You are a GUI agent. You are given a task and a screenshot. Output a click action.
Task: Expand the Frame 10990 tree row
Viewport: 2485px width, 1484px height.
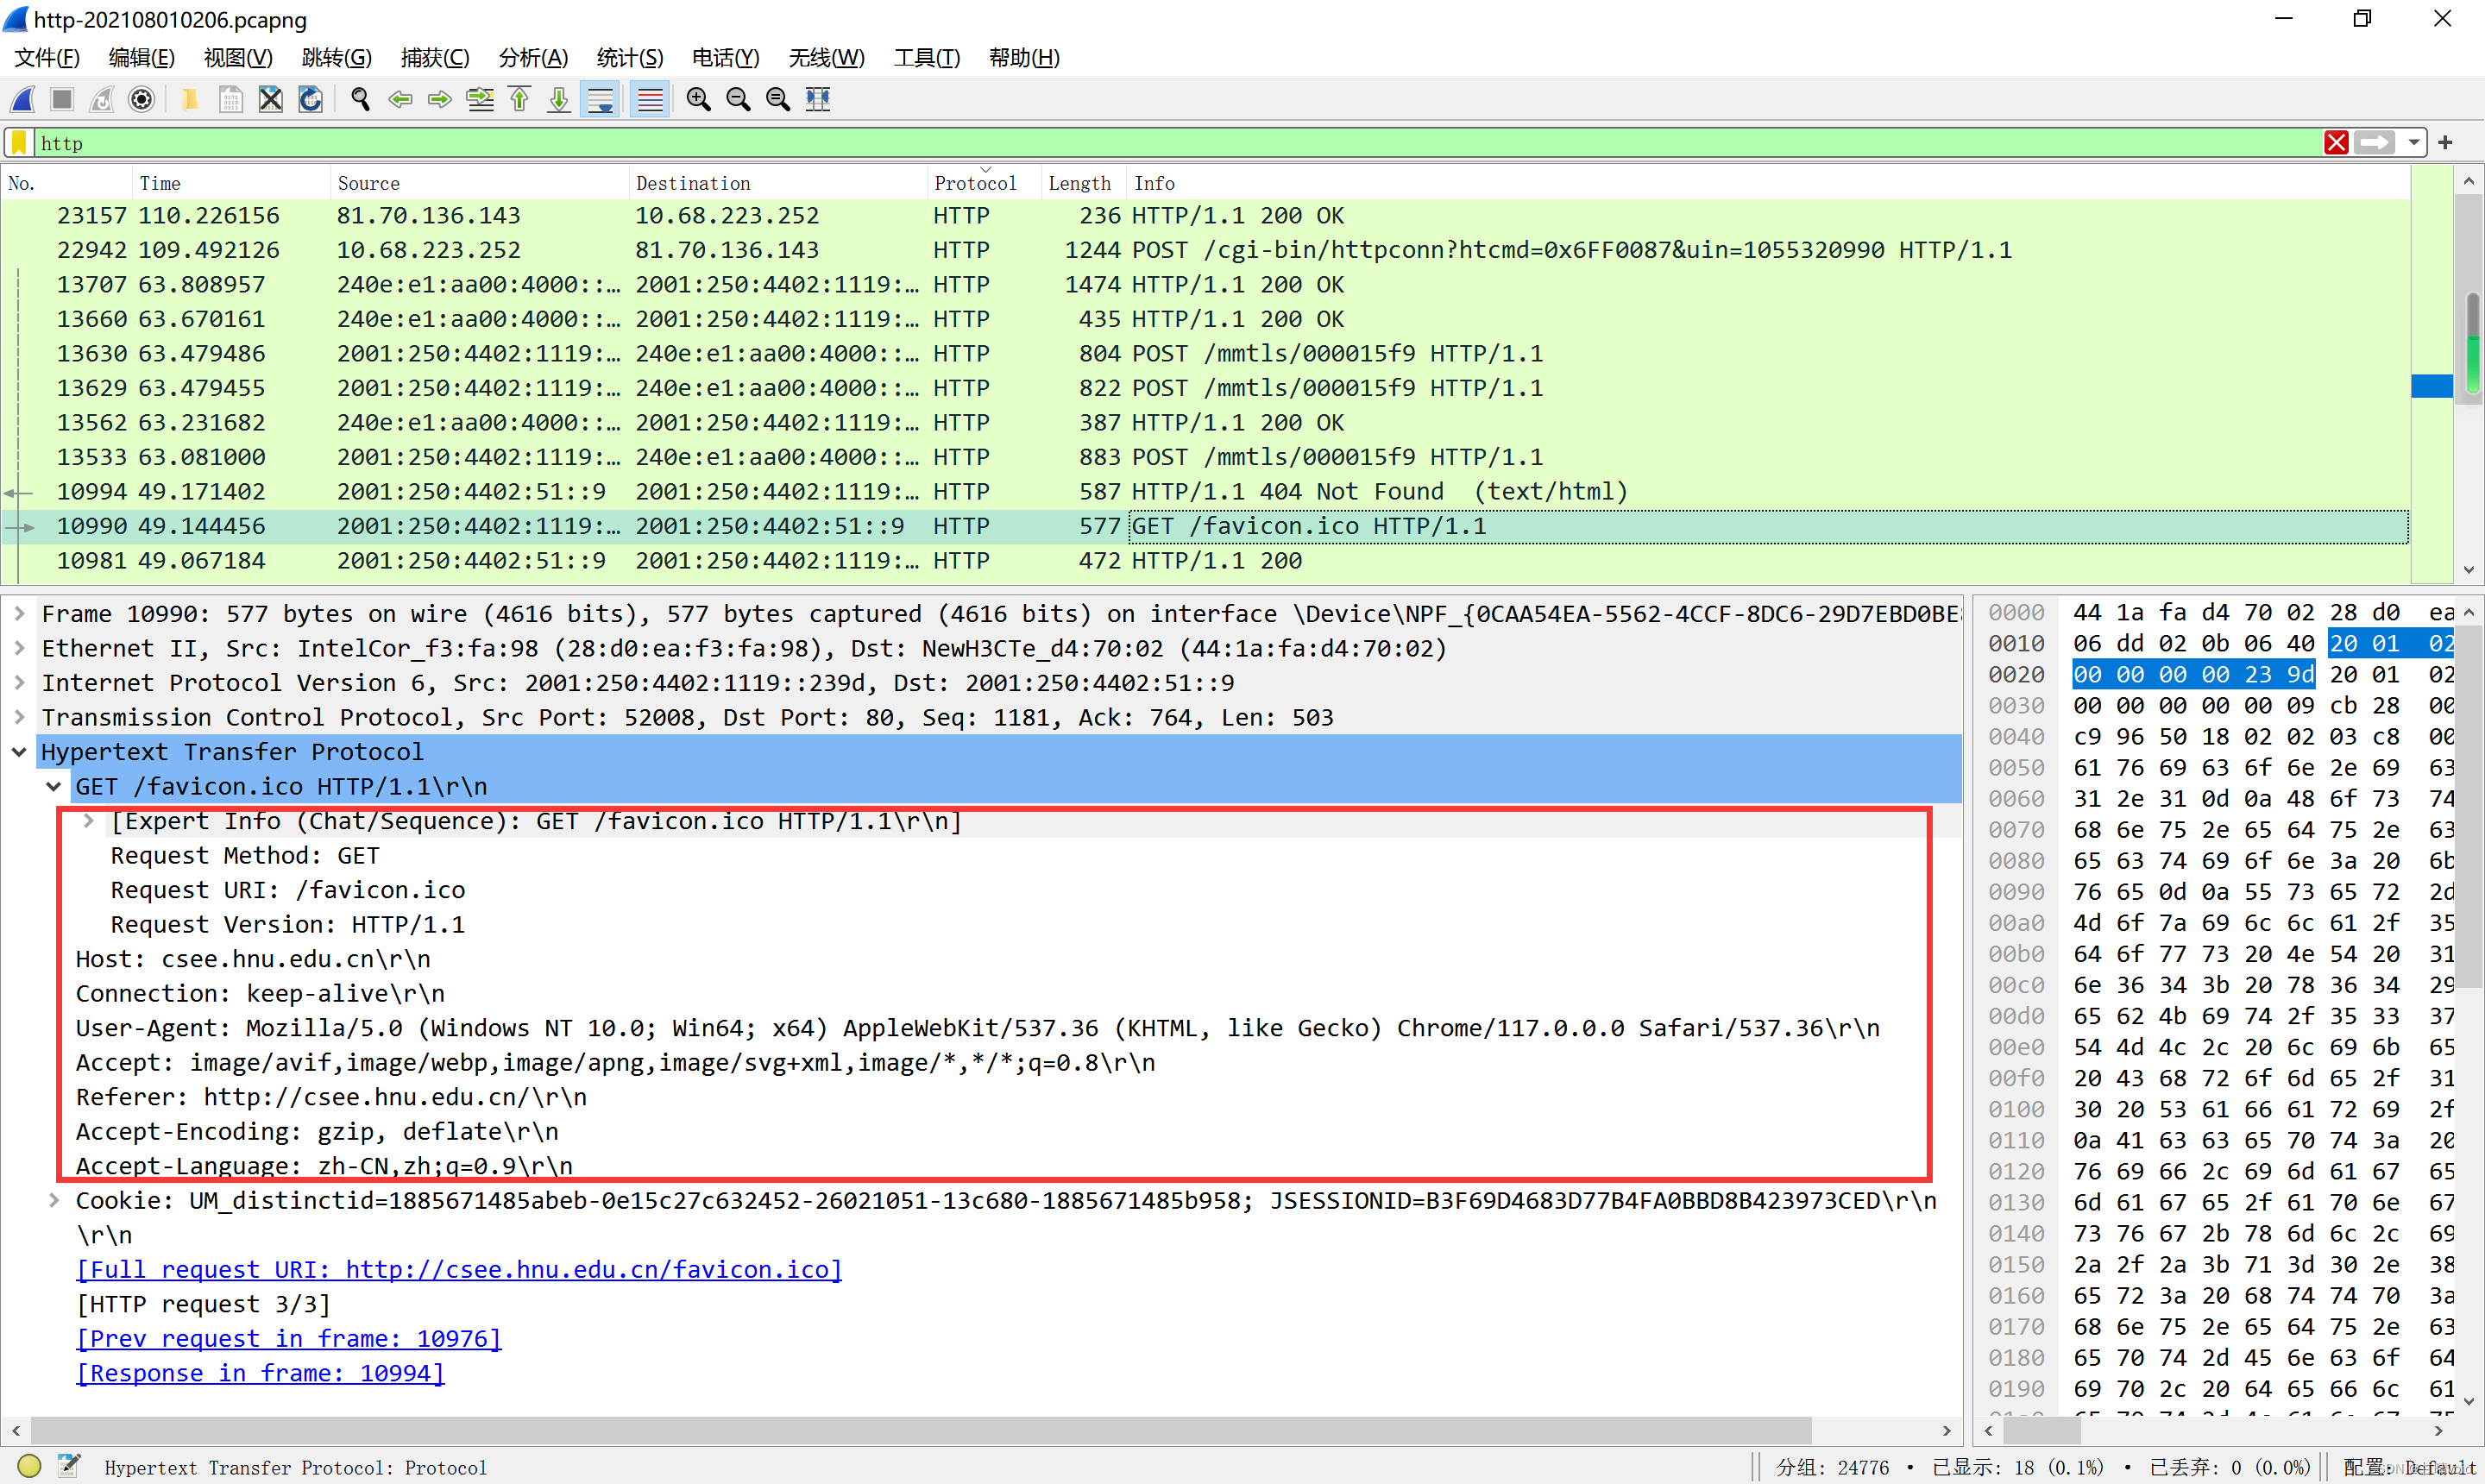tap(19, 613)
